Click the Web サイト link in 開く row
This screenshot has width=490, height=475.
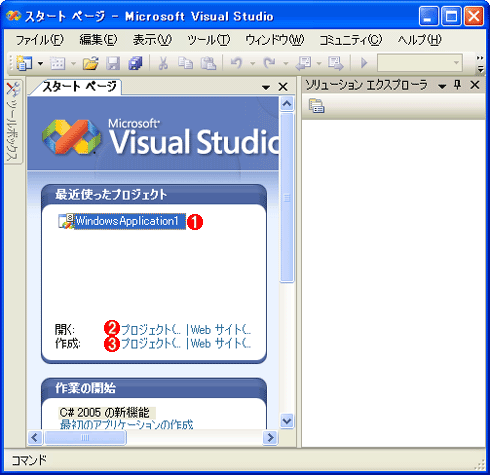click(x=221, y=330)
